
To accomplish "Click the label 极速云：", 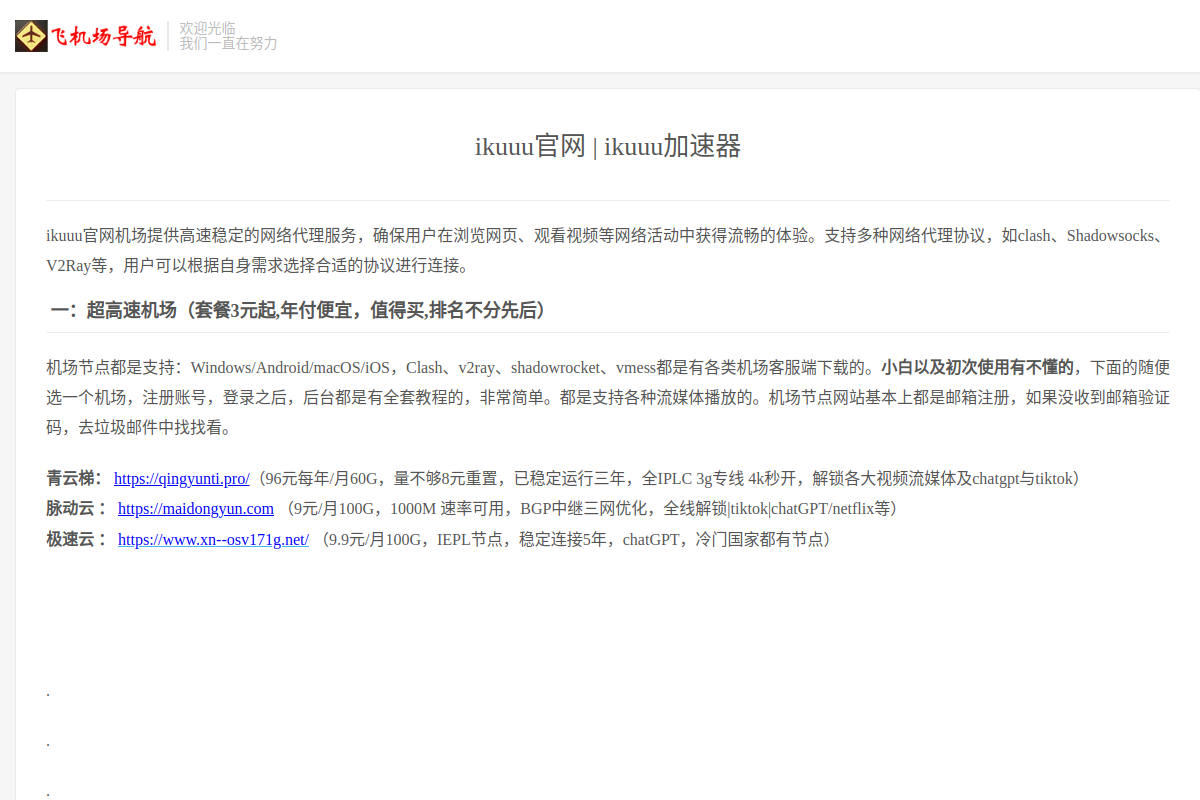I will point(76,540).
